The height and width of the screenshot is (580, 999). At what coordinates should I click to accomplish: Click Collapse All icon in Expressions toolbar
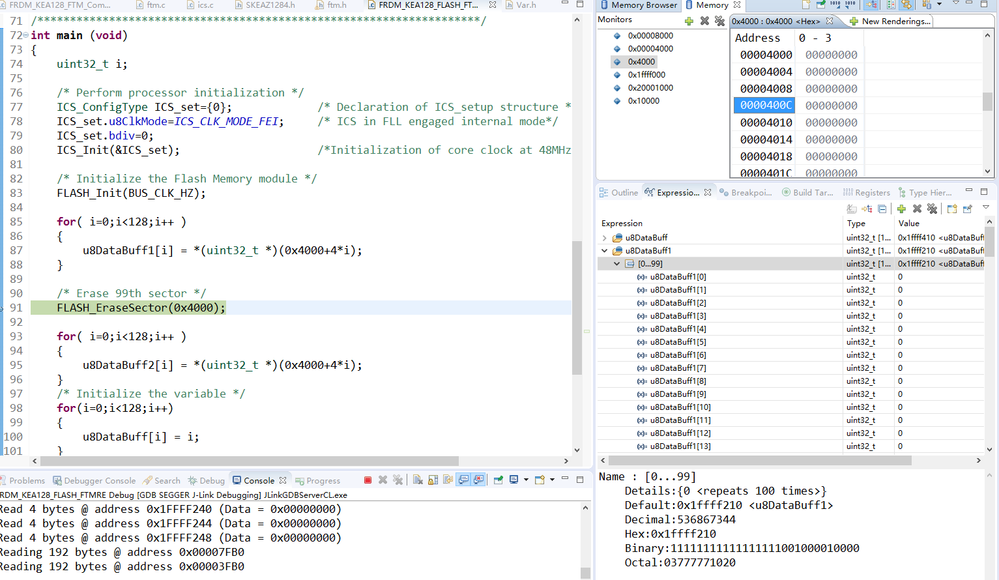pyautogui.click(x=882, y=209)
